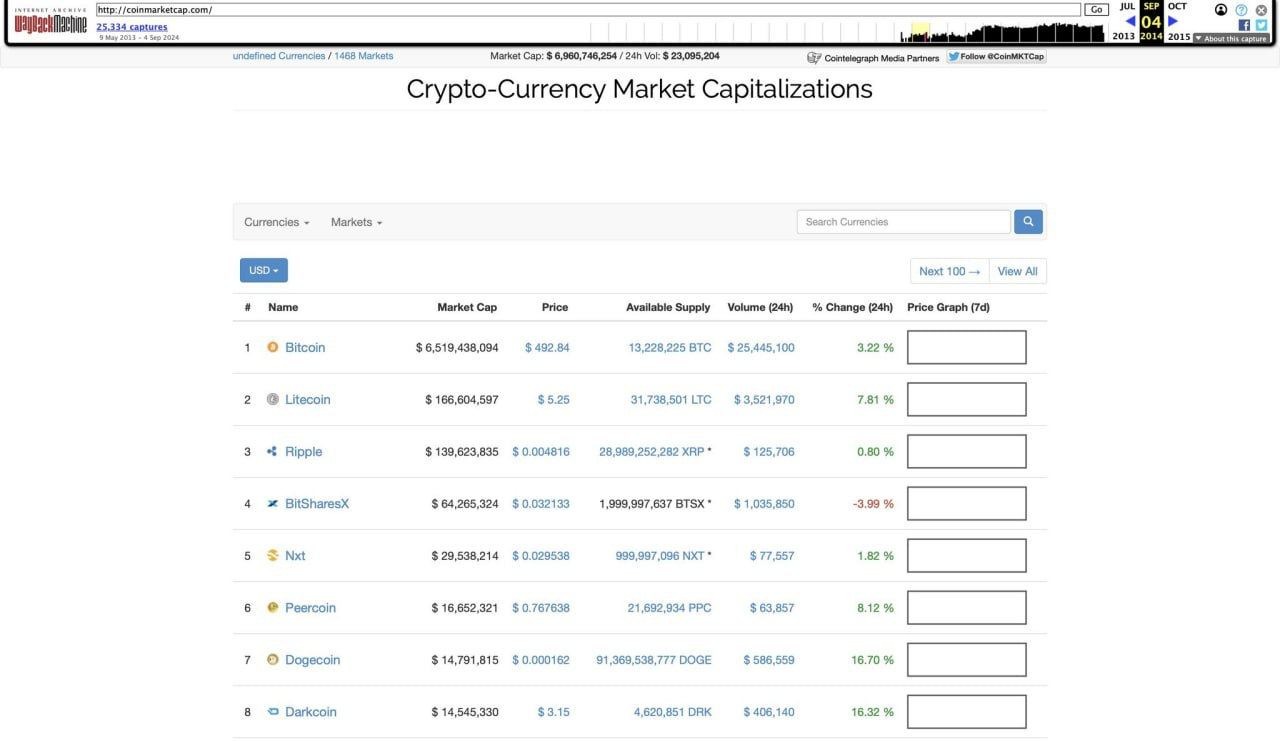The image size is (1280, 741).
Task: Sort table by Name column header
Action: point(283,307)
